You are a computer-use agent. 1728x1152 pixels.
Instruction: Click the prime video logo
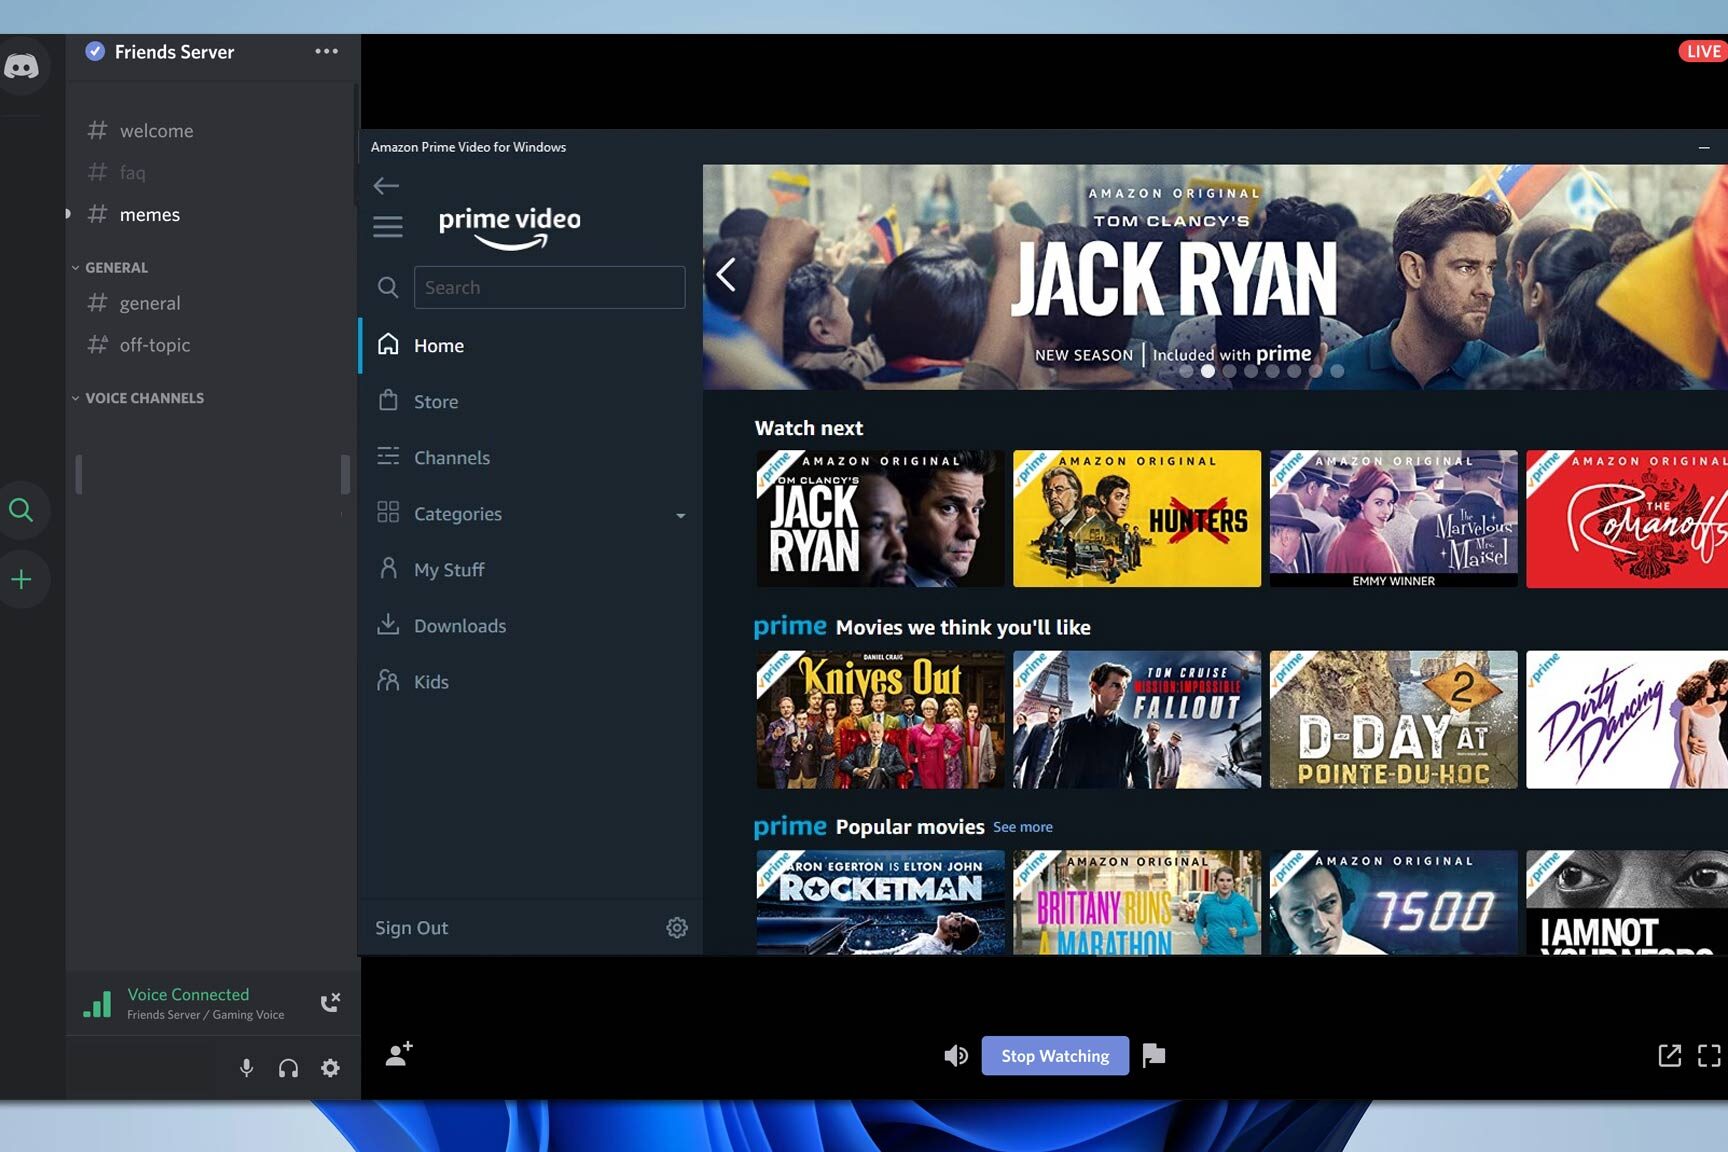(509, 228)
